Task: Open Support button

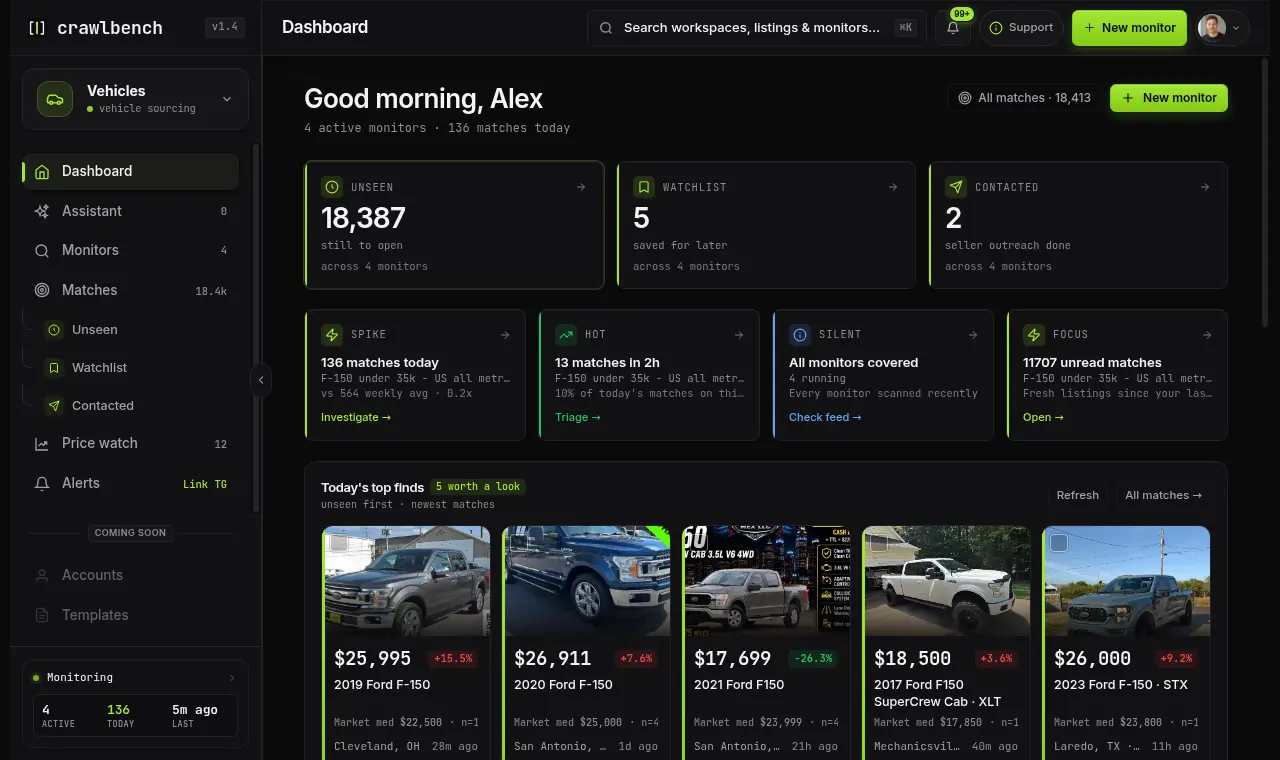Action: (x=1021, y=28)
